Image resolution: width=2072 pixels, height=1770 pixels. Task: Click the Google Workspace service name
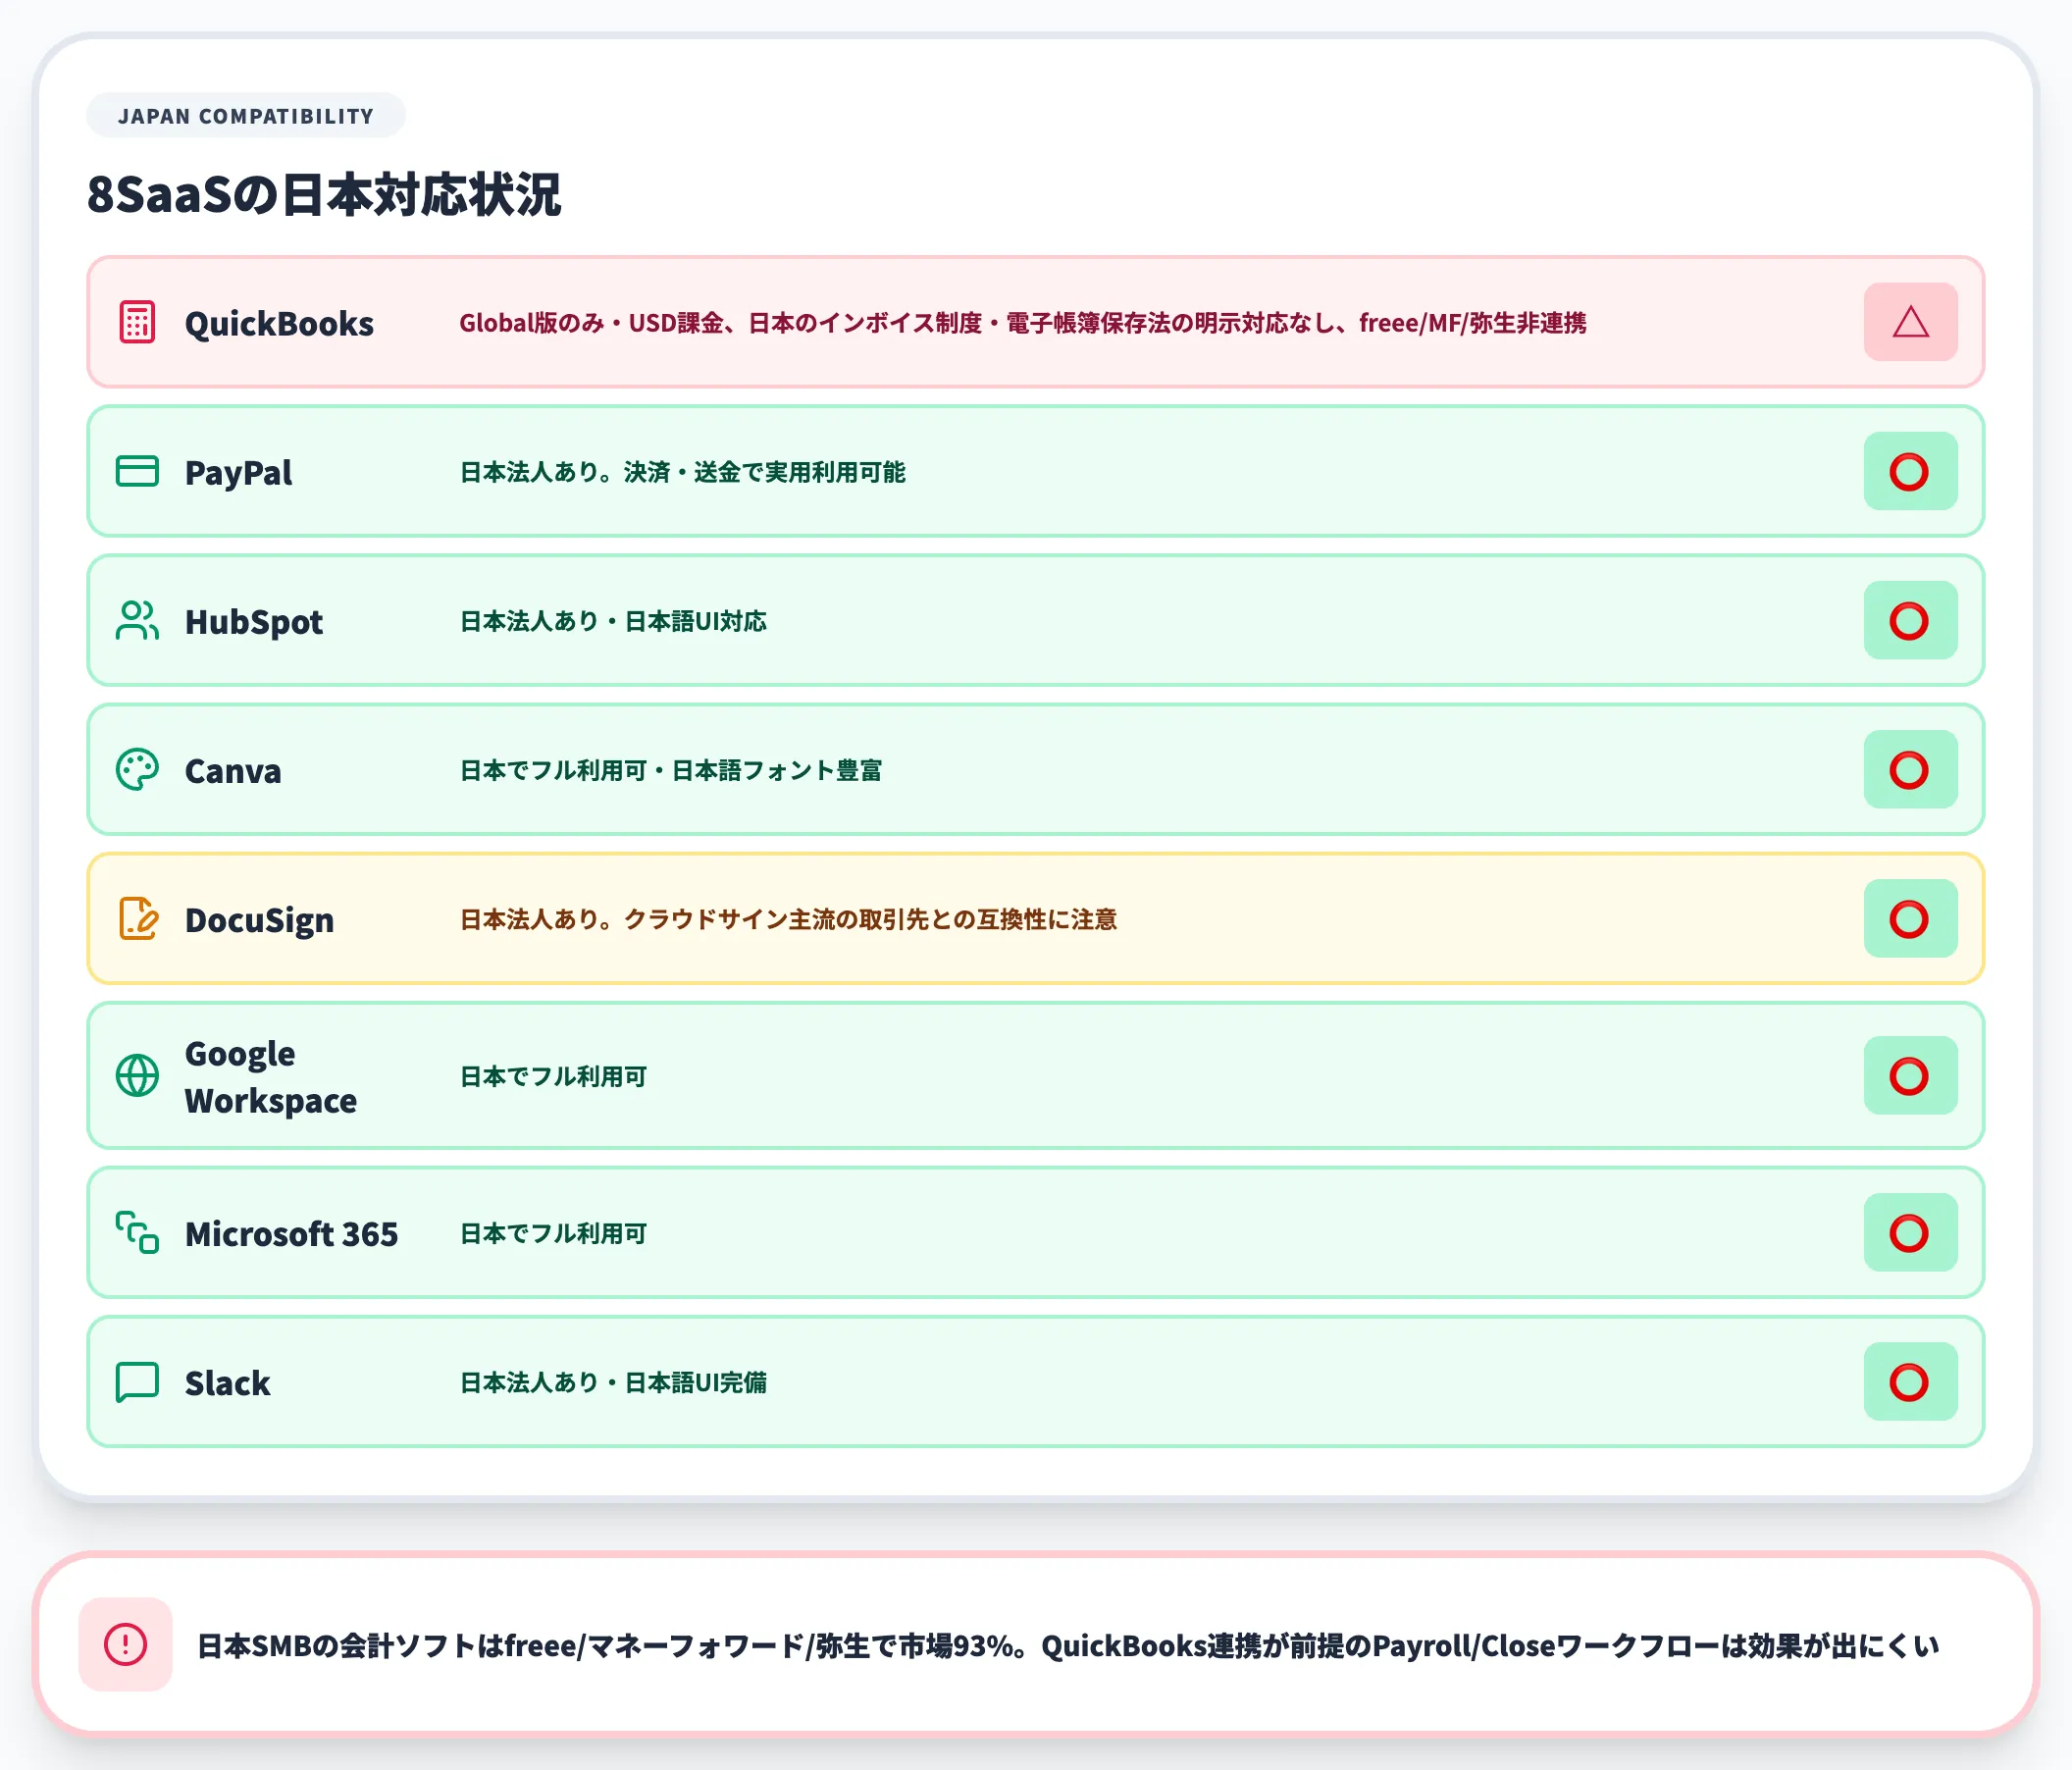coord(271,1077)
